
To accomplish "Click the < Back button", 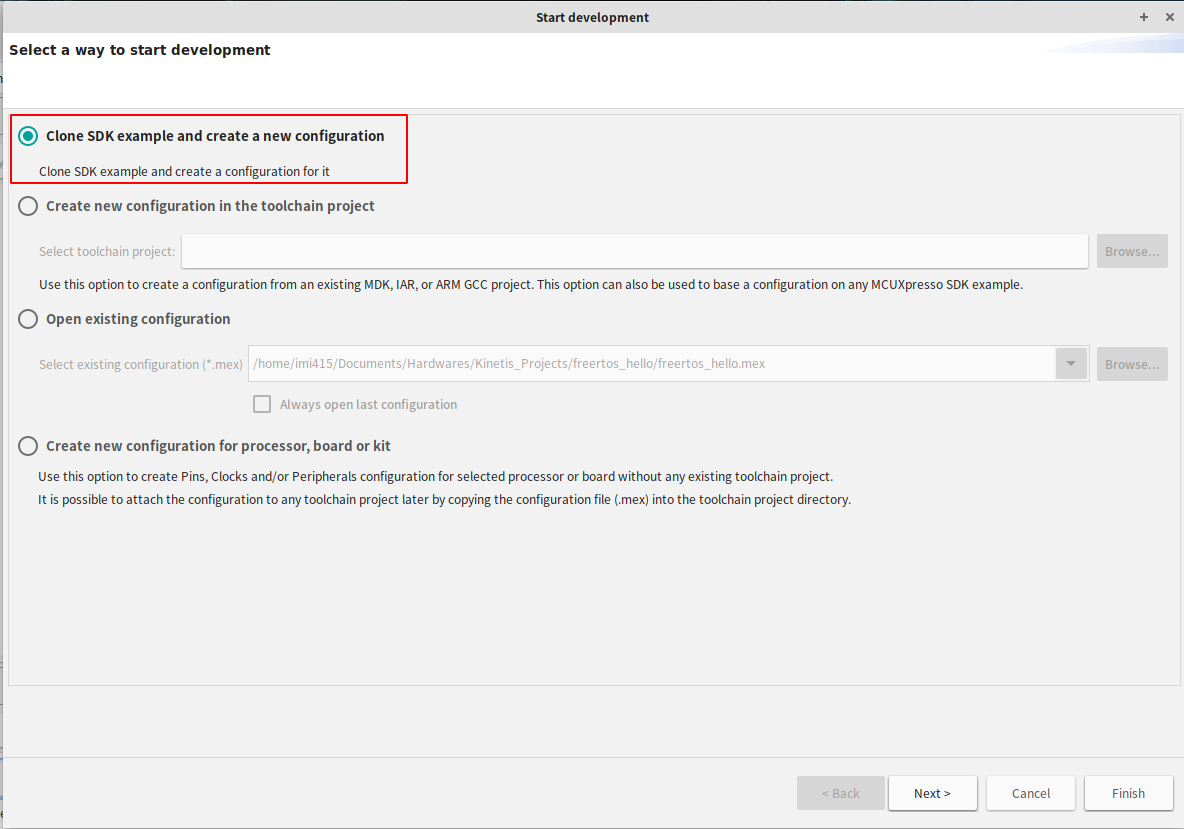I will [x=840, y=793].
